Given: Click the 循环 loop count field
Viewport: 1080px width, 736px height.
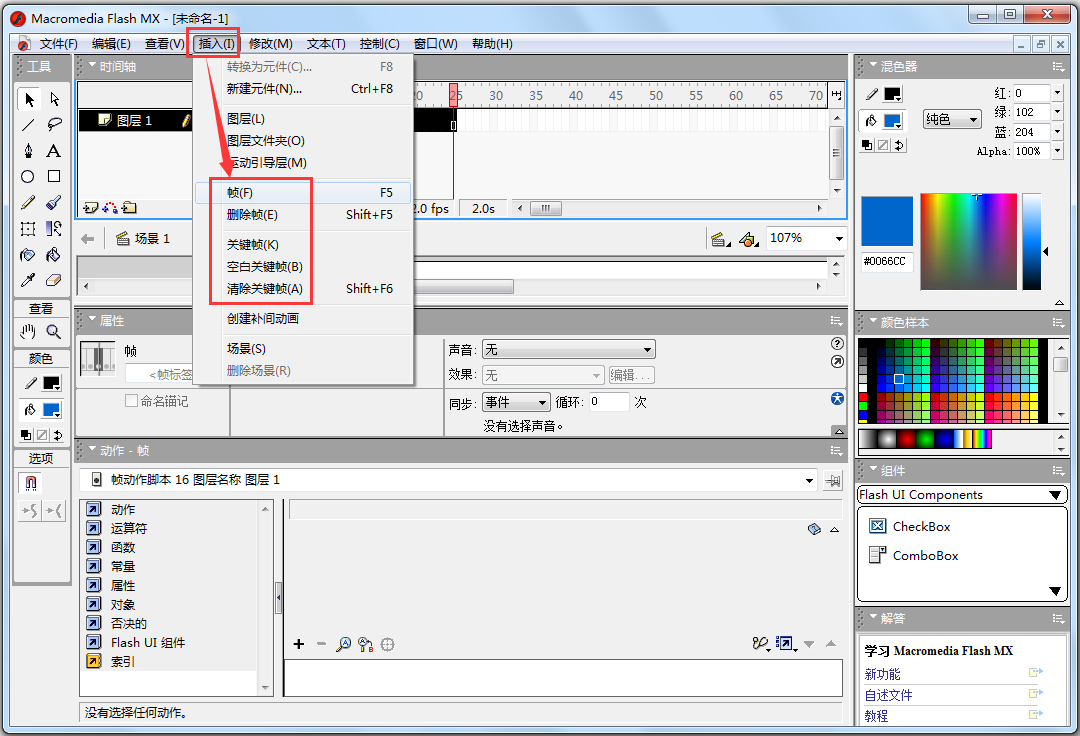Looking at the screenshot, I should 609,402.
